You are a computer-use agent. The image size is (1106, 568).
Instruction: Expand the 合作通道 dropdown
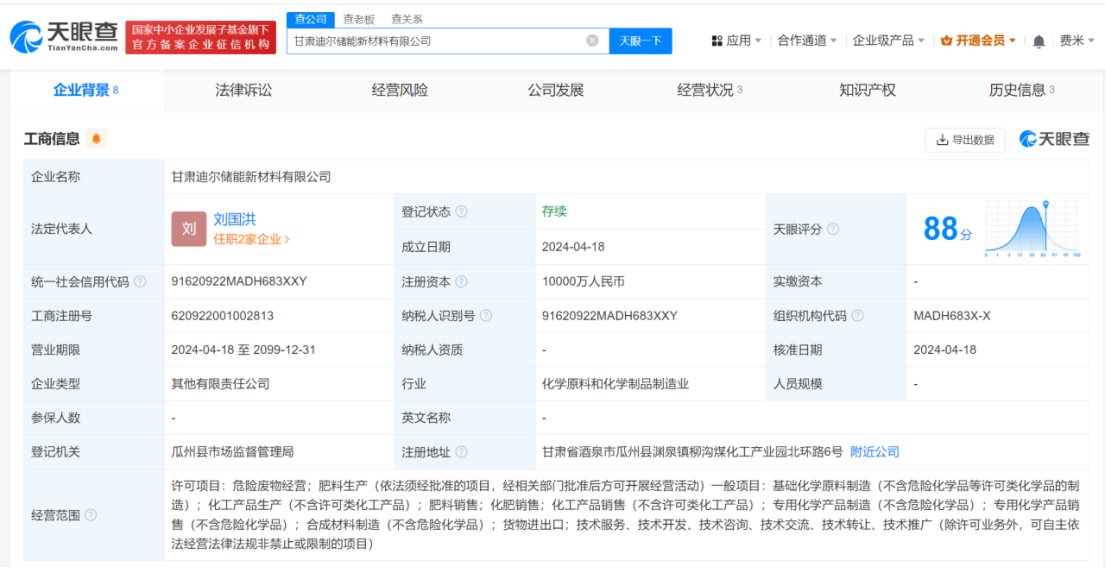808,41
